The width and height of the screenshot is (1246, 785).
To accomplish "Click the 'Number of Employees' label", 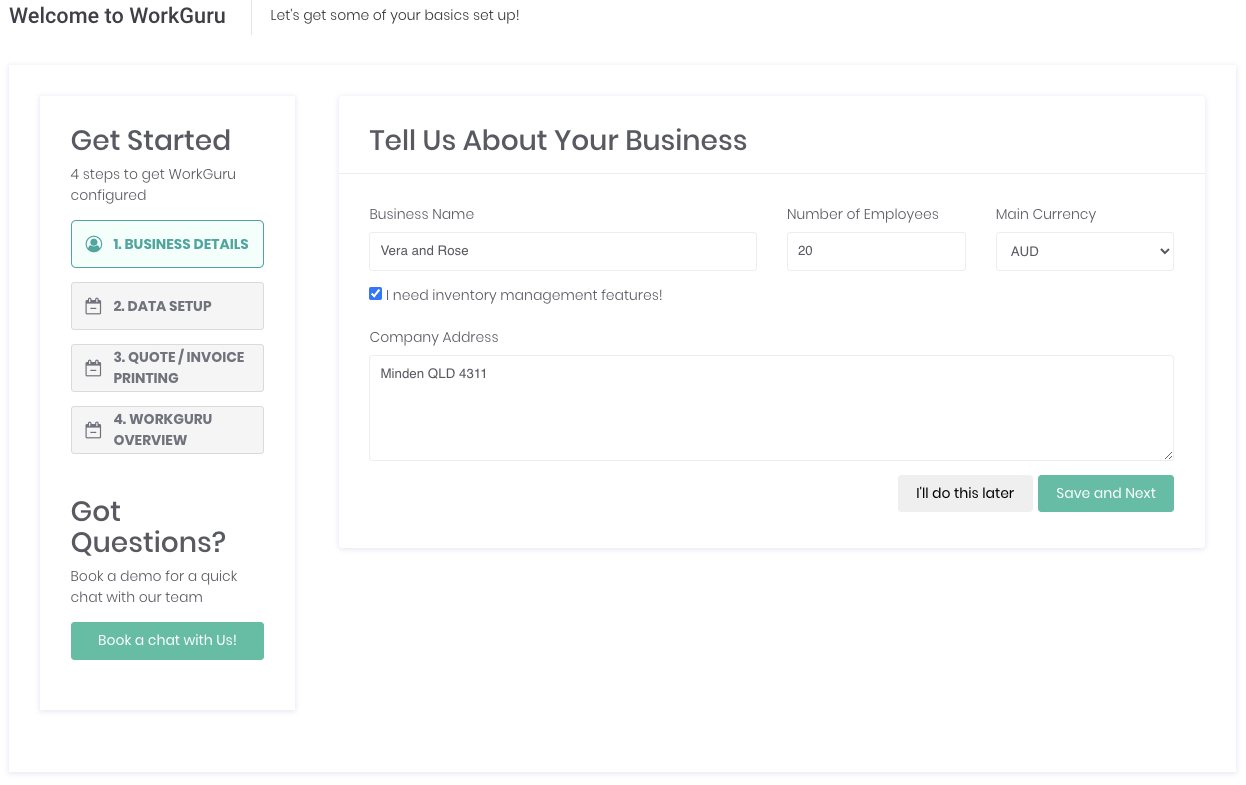I will pyautogui.click(x=863, y=214).
